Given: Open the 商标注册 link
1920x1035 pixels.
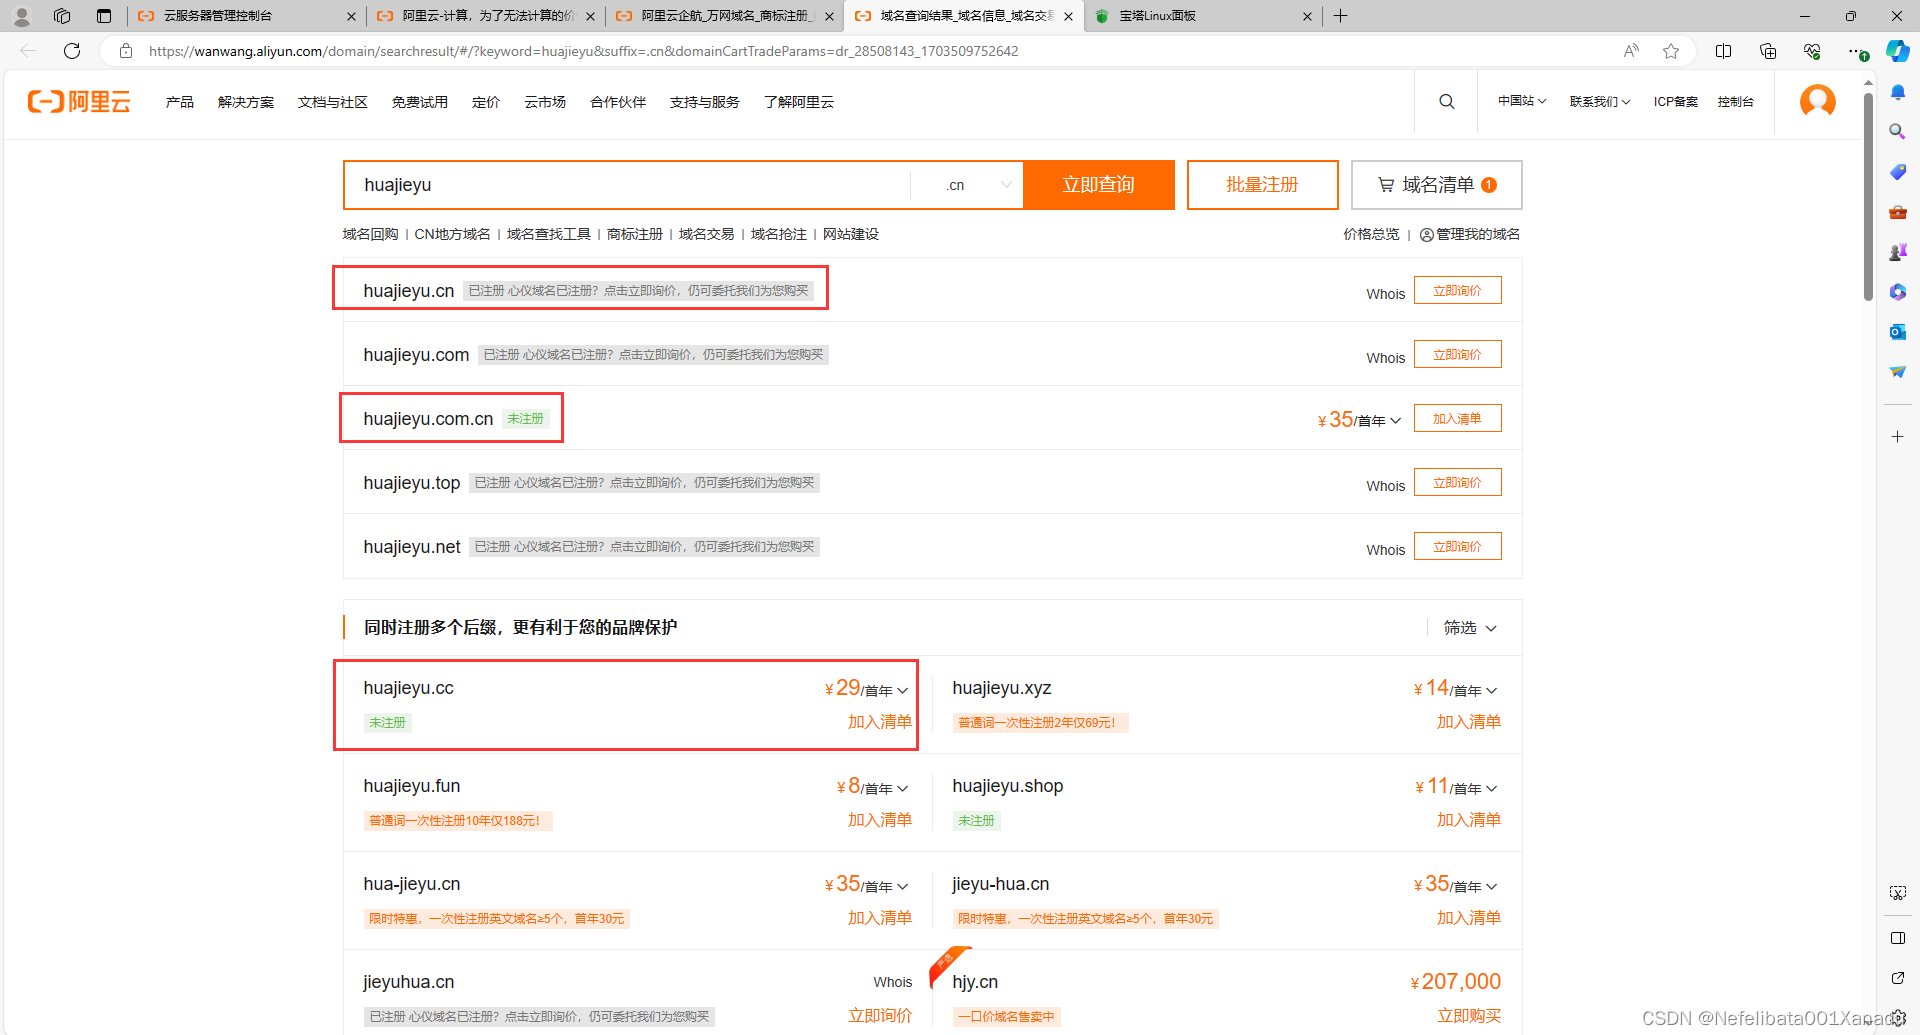Looking at the screenshot, I should tap(635, 234).
